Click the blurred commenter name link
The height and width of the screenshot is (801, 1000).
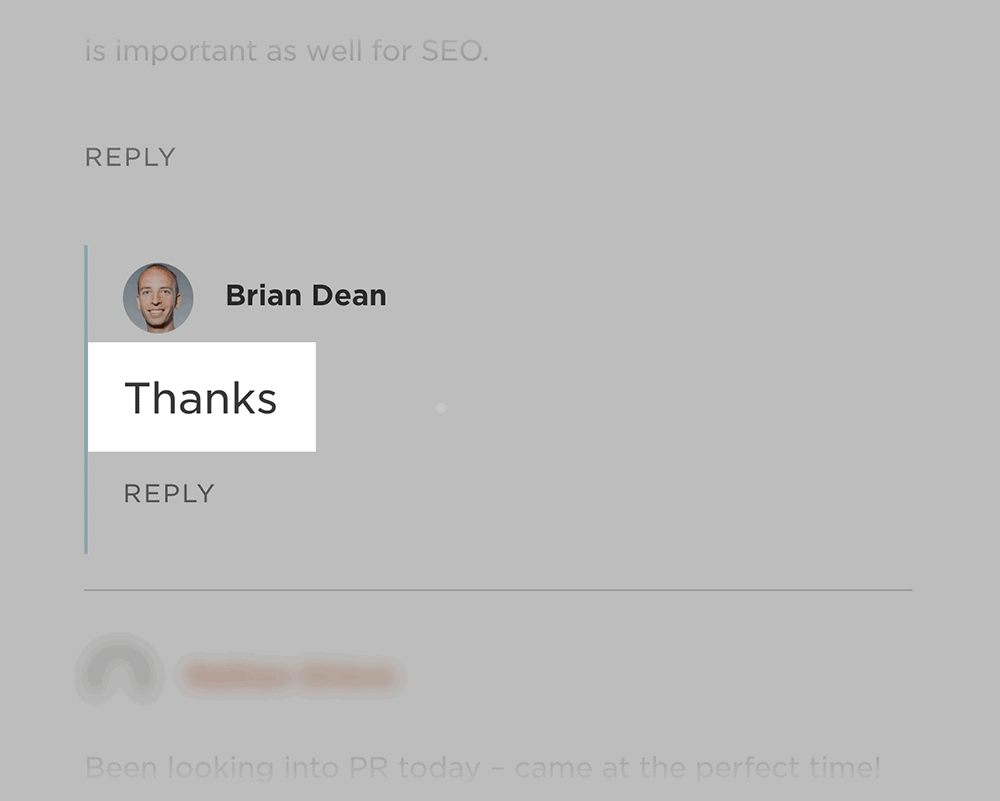coord(290,675)
